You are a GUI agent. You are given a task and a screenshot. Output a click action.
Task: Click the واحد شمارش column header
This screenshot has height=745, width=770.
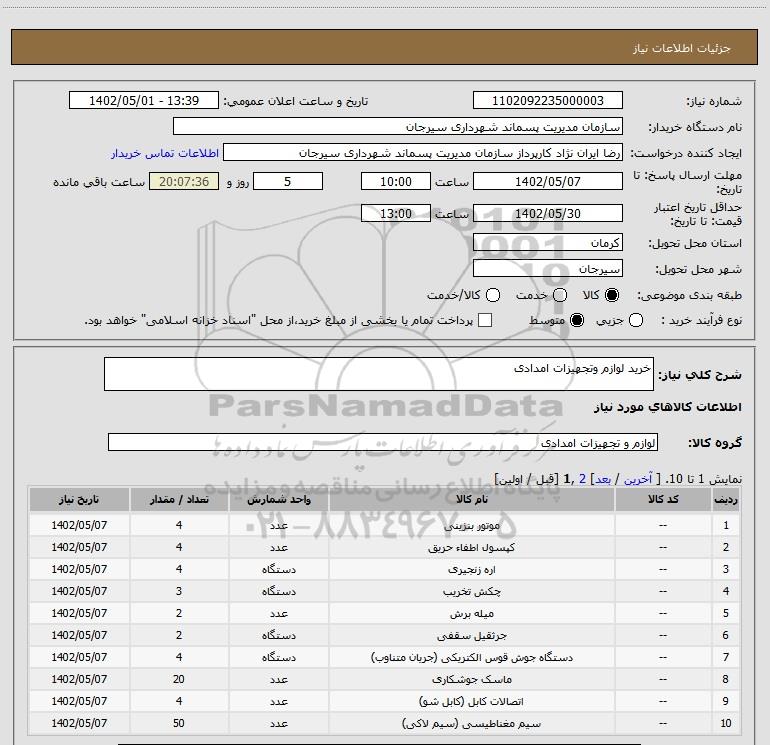pos(278,499)
